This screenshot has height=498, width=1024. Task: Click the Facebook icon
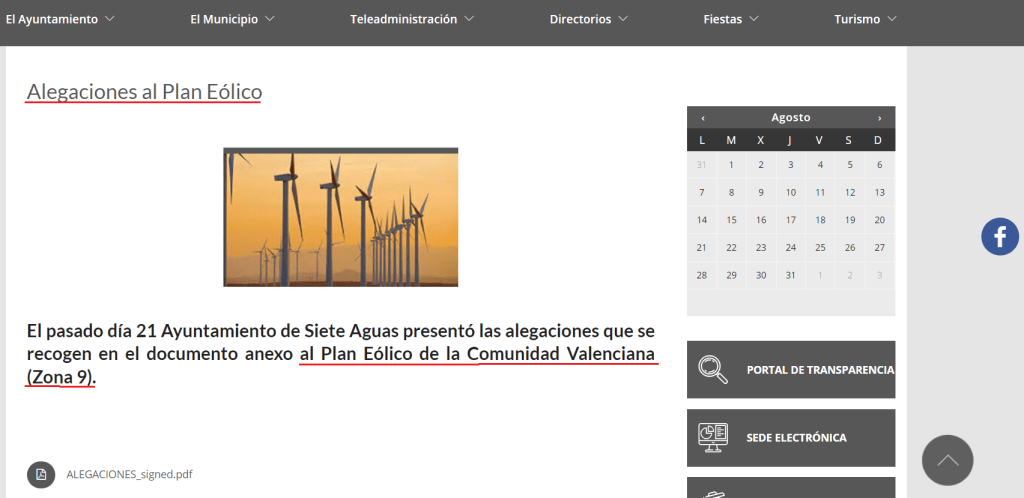(x=999, y=237)
